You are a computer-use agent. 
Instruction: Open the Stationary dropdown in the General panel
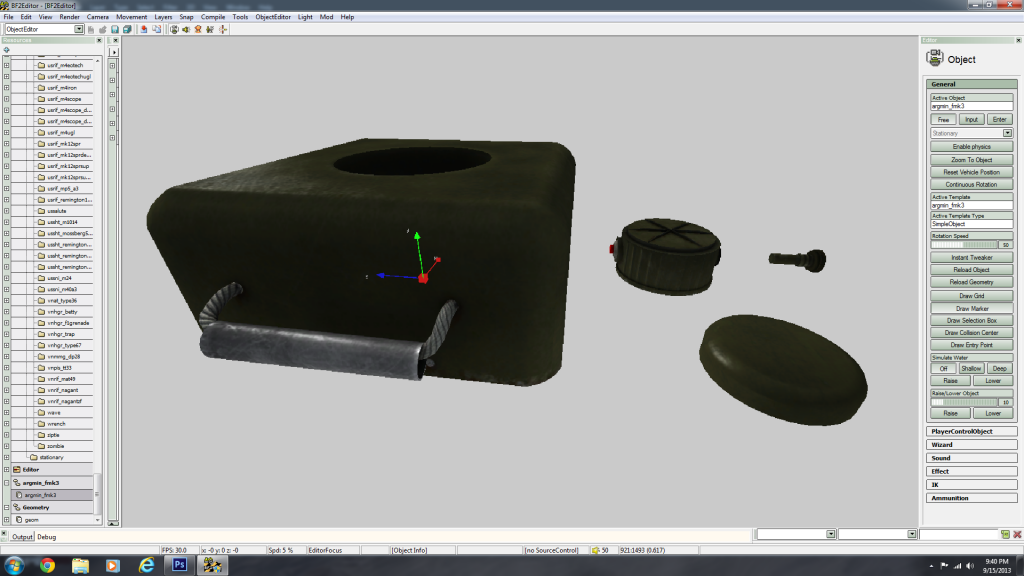point(1007,133)
